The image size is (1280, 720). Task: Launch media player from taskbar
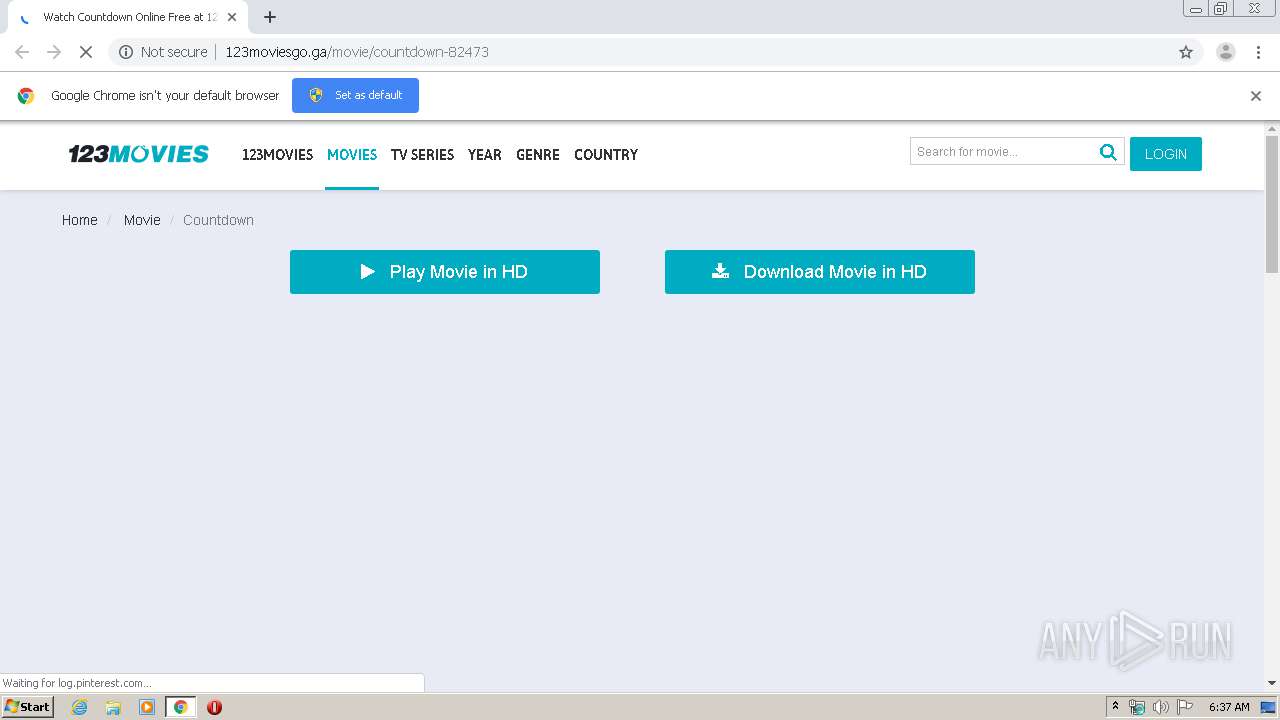tap(147, 707)
